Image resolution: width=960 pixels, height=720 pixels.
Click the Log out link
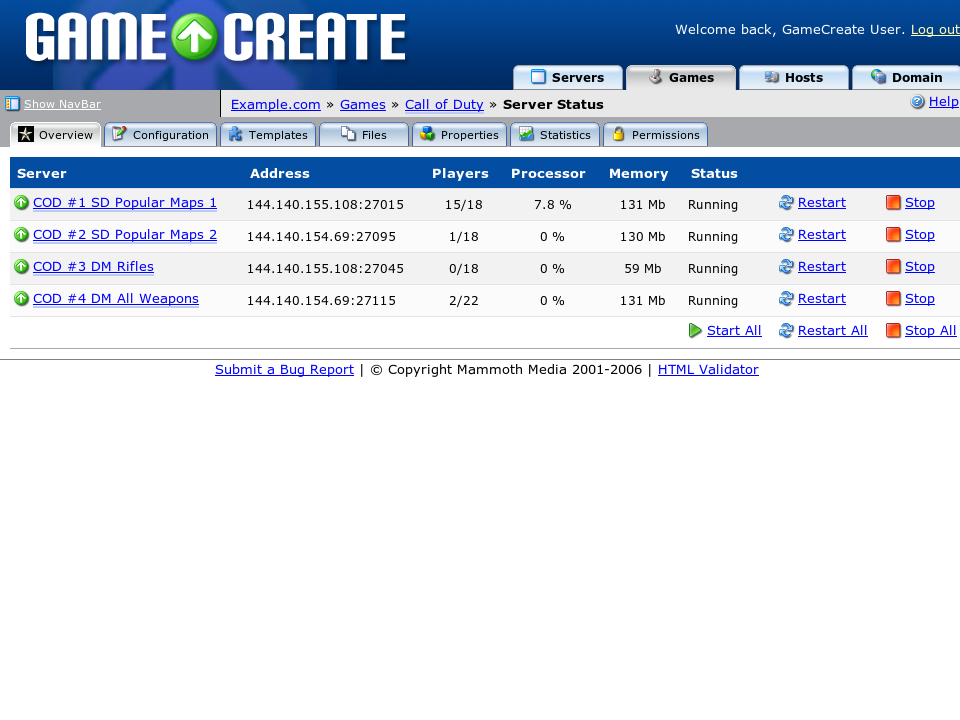coord(935,29)
